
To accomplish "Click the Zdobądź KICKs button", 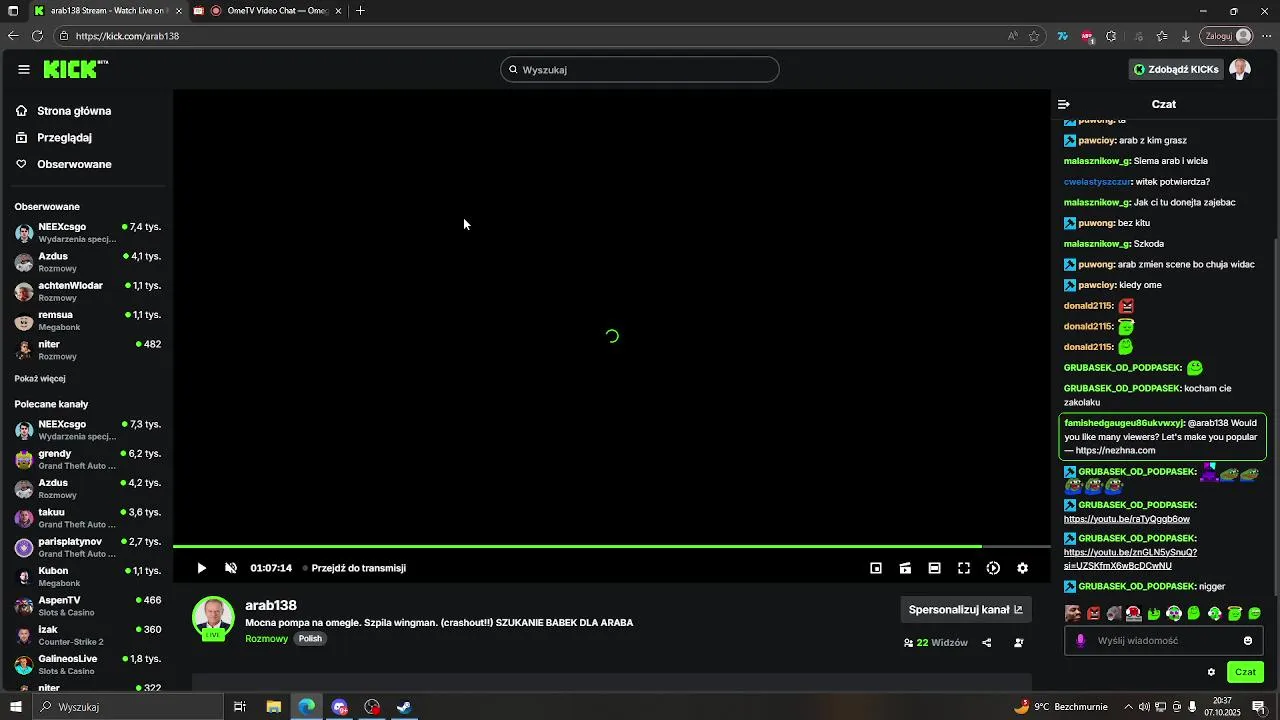I will pos(1176,69).
